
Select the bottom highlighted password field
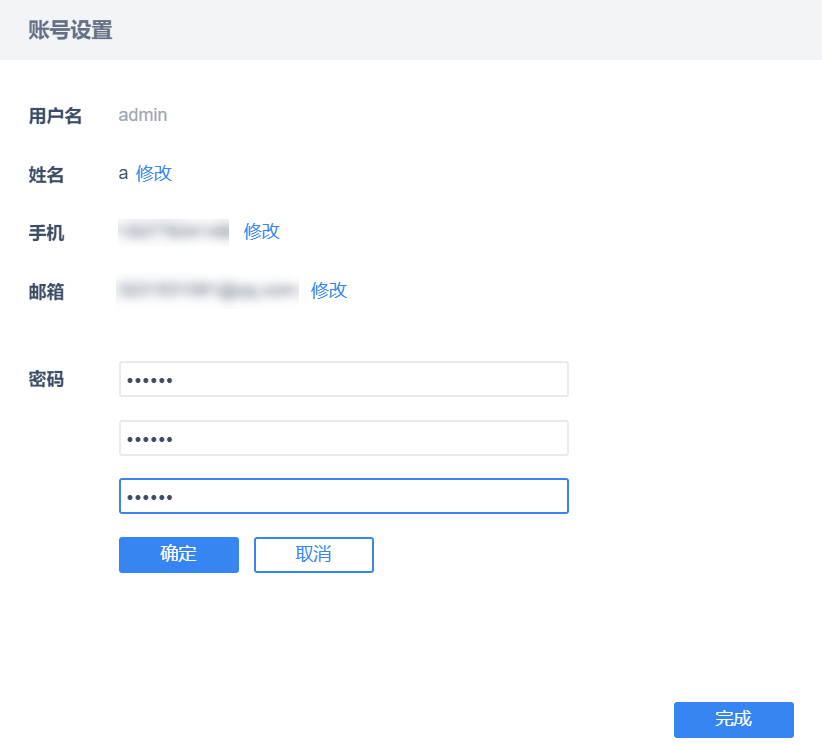click(343, 496)
